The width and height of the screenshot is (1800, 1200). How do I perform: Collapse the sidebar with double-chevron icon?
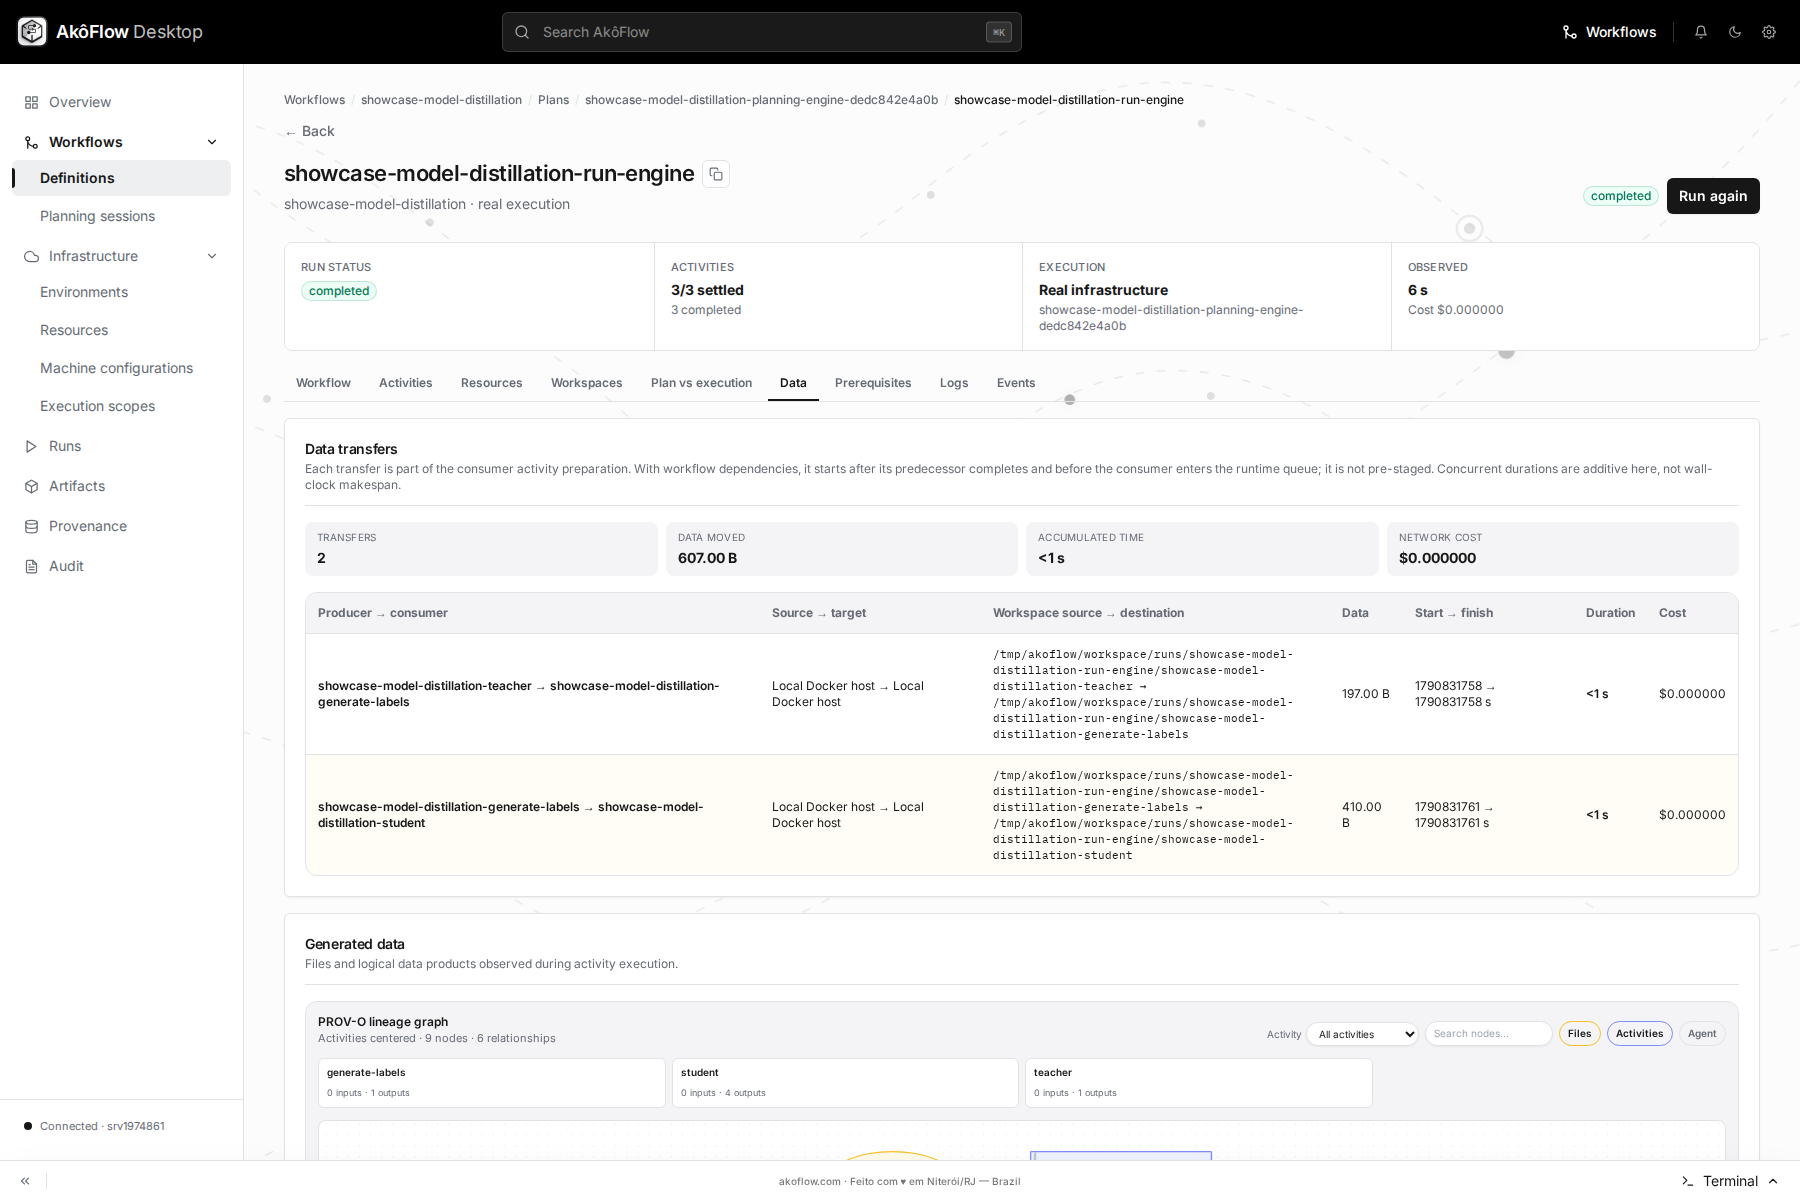25,1181
